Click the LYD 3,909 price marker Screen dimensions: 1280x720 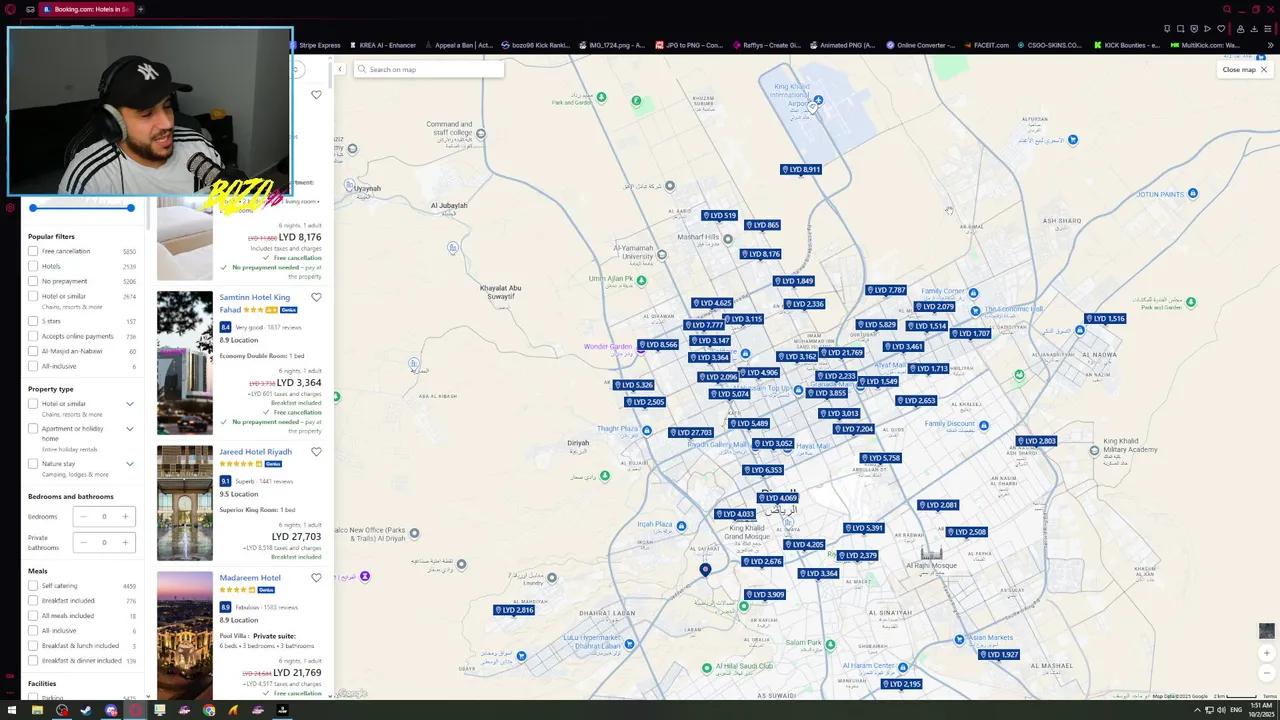click(765, 595)
